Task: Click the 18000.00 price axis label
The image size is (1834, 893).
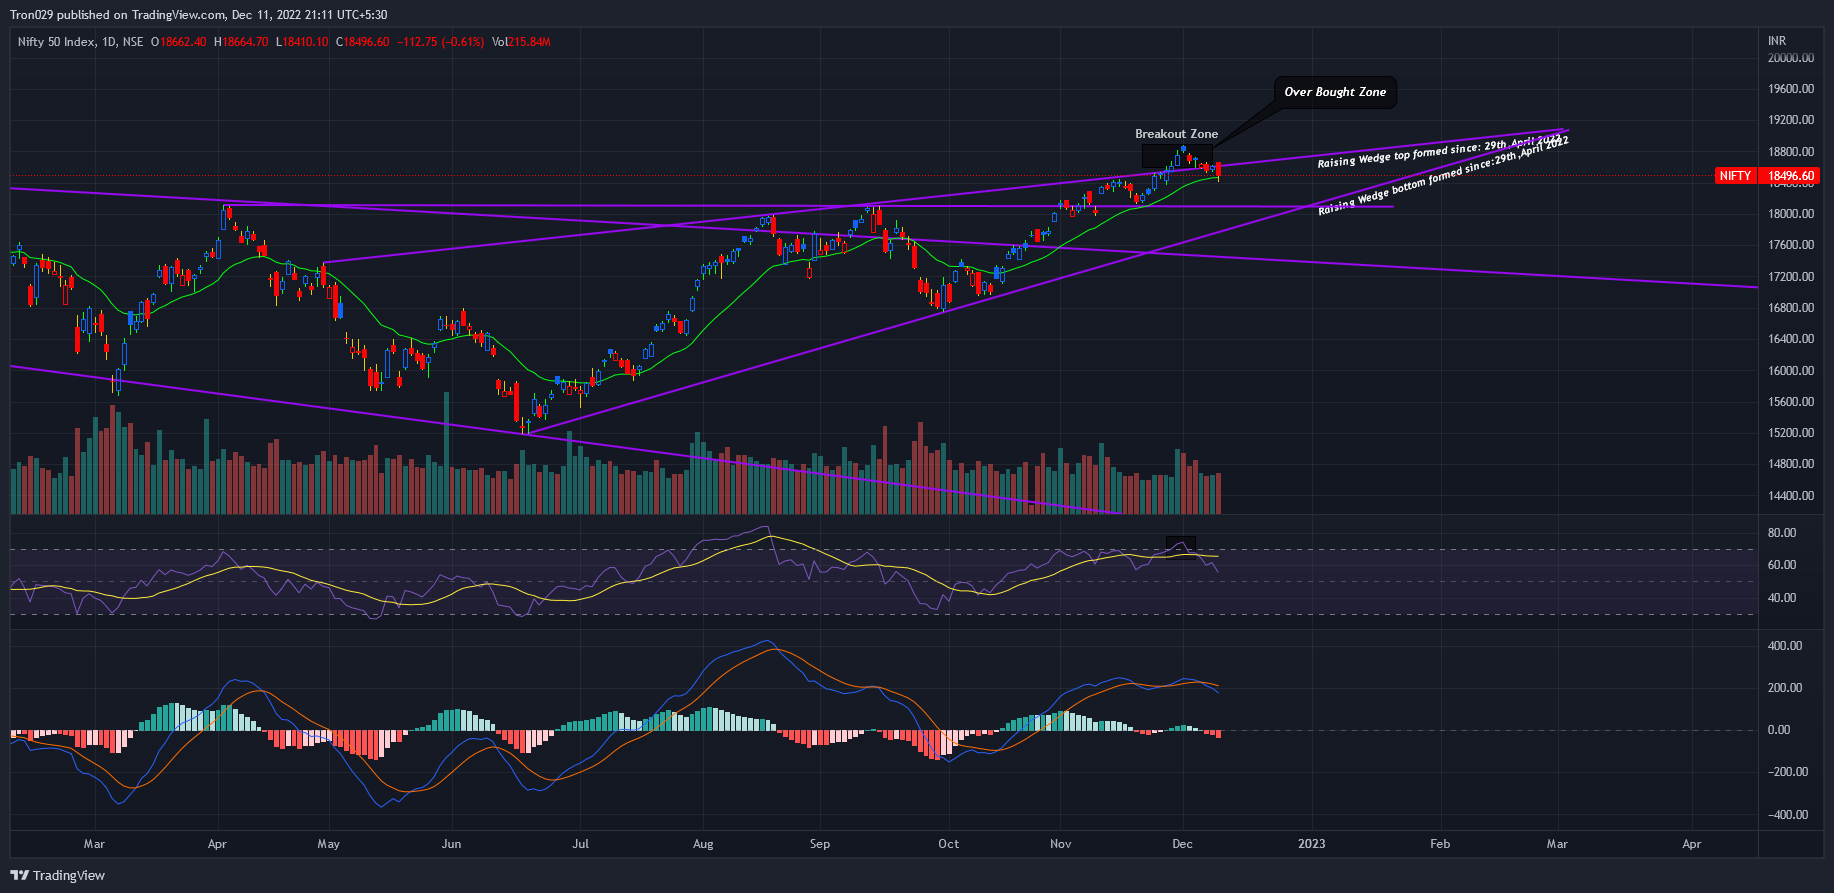Action: pyautogui.click(x=1791, y=214)
